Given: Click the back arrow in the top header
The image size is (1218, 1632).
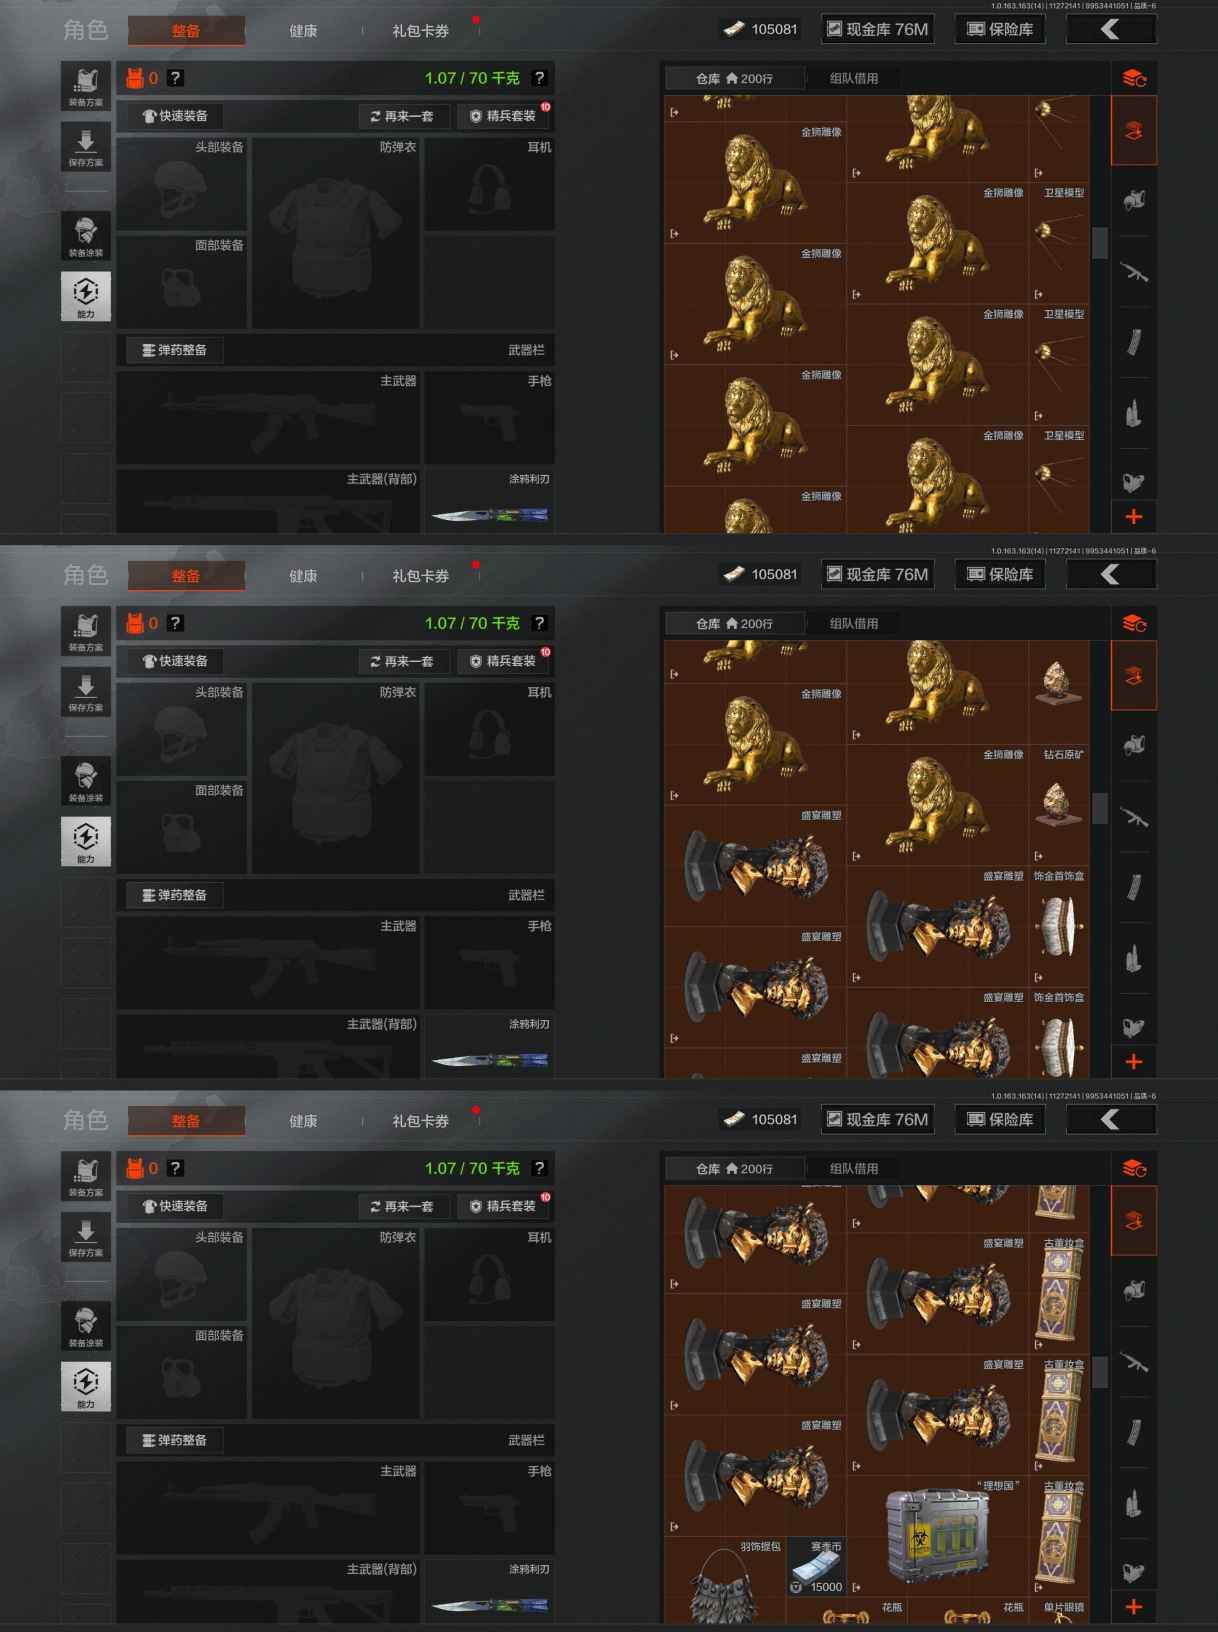Looking at the screenshot, I should coord(1111,29).
